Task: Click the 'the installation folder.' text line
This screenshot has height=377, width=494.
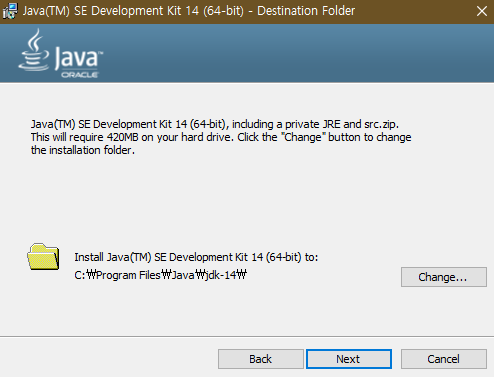Action: tap(83, 150)
